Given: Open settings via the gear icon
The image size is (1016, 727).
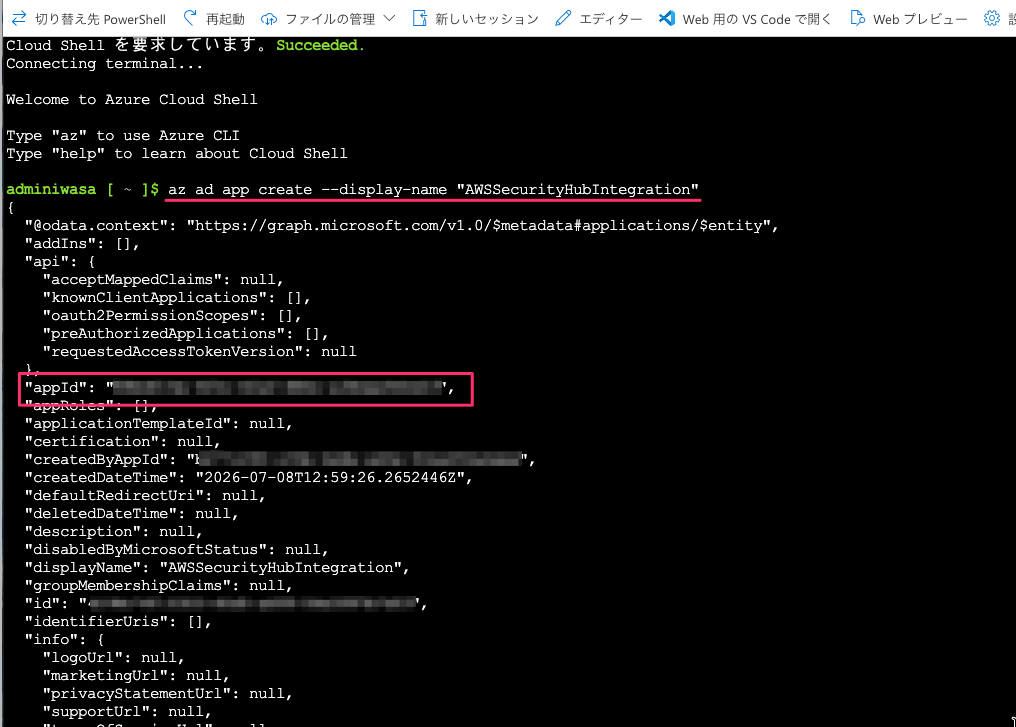Looking at the screenshot, I should [x=991, y=18].
